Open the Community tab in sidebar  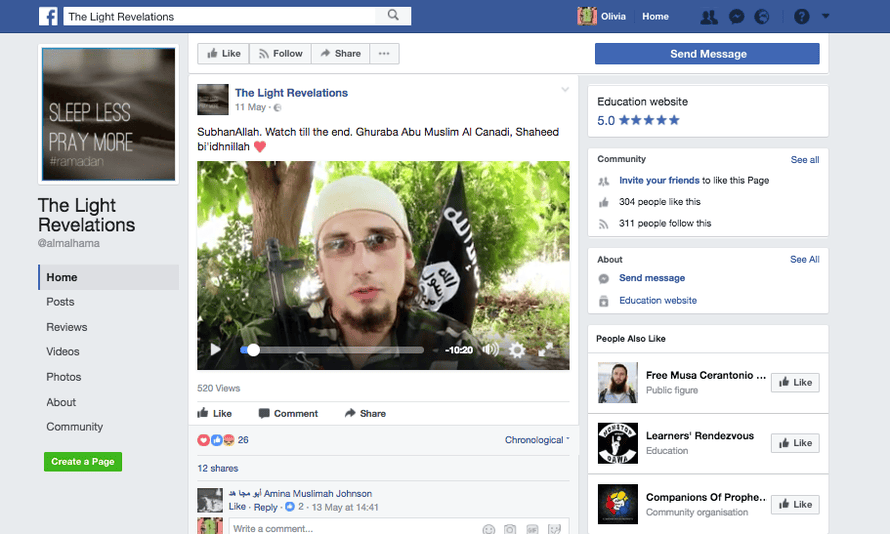pos(74,427)
